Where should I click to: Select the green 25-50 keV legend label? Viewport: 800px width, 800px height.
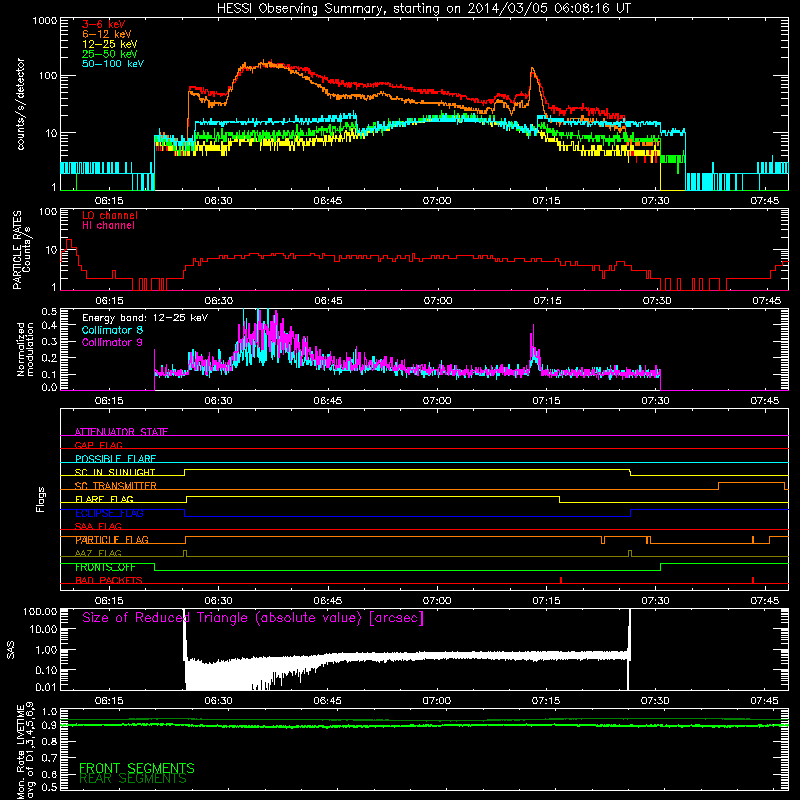tap(110, 54)
